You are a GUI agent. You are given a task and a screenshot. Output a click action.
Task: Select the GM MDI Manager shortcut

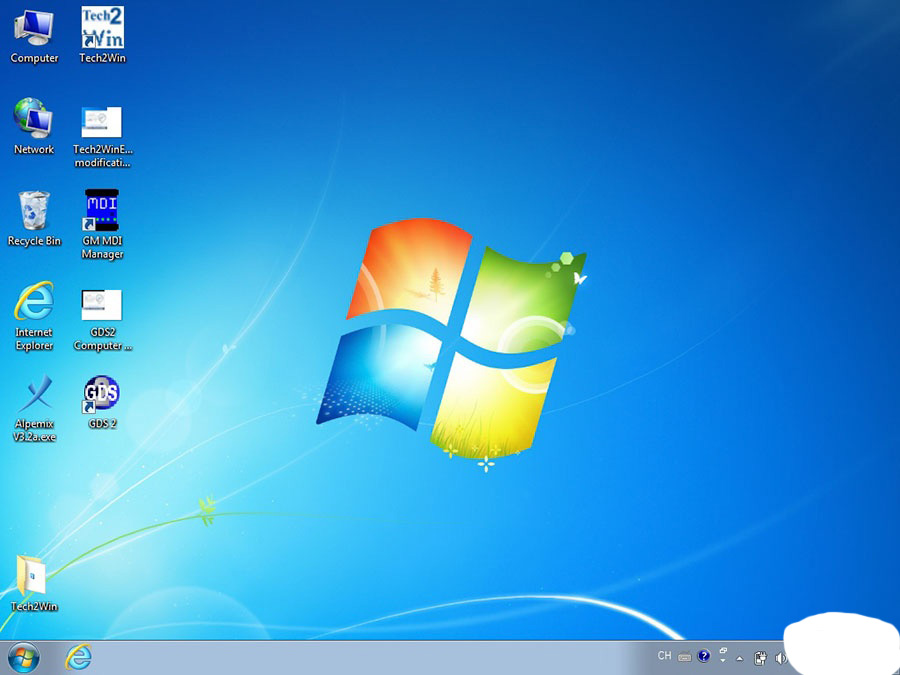click(102, 225)
